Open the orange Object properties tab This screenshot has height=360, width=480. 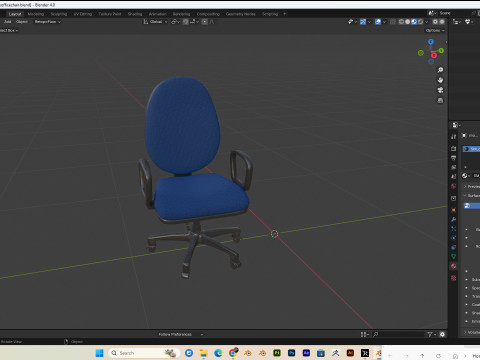[x=453, y=210]
